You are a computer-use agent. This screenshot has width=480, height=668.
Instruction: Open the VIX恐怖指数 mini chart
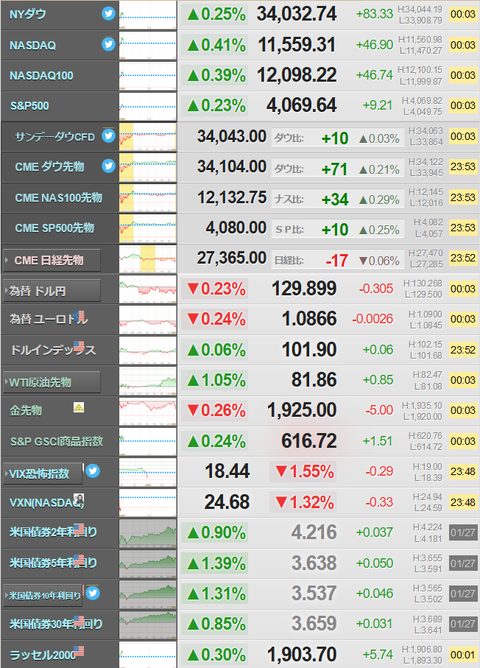pos(147,472)
